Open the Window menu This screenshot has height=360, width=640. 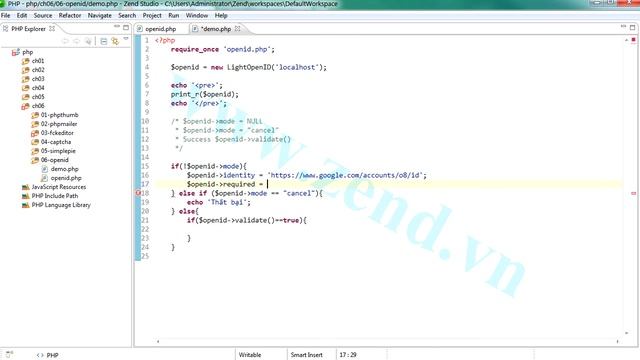tap(197, 16)
